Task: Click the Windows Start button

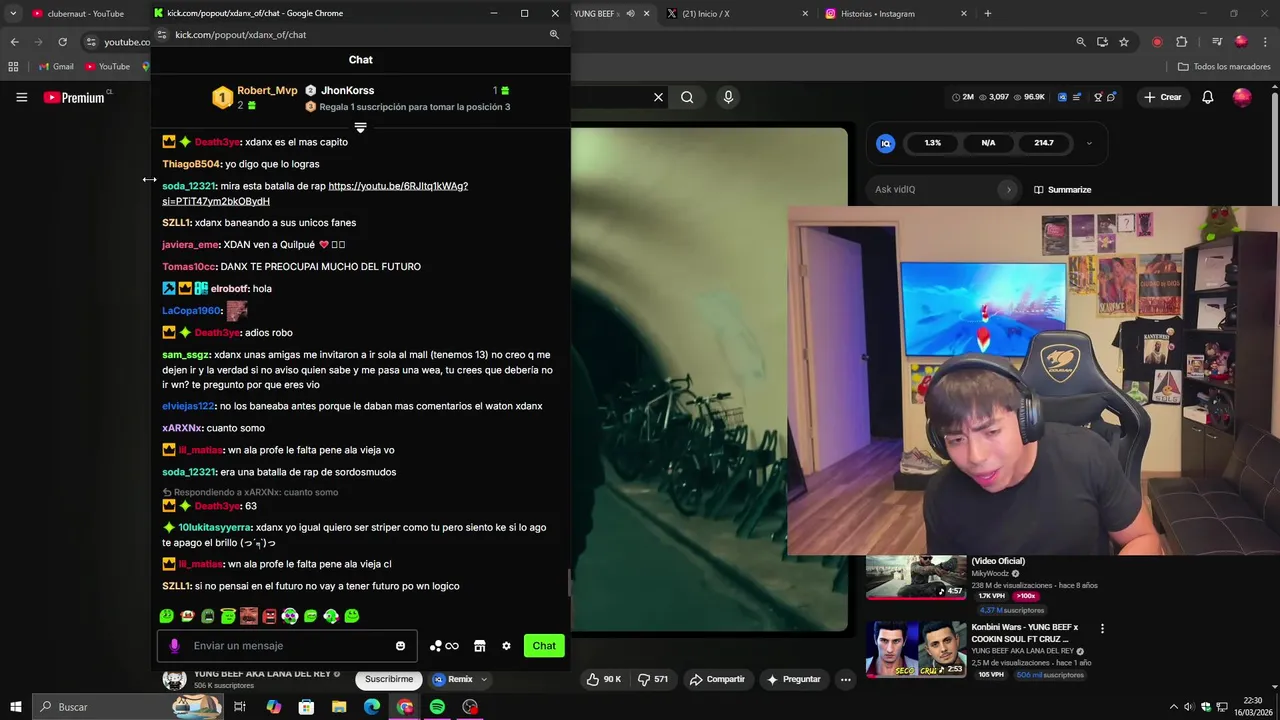Action: (x=15, y=707)
